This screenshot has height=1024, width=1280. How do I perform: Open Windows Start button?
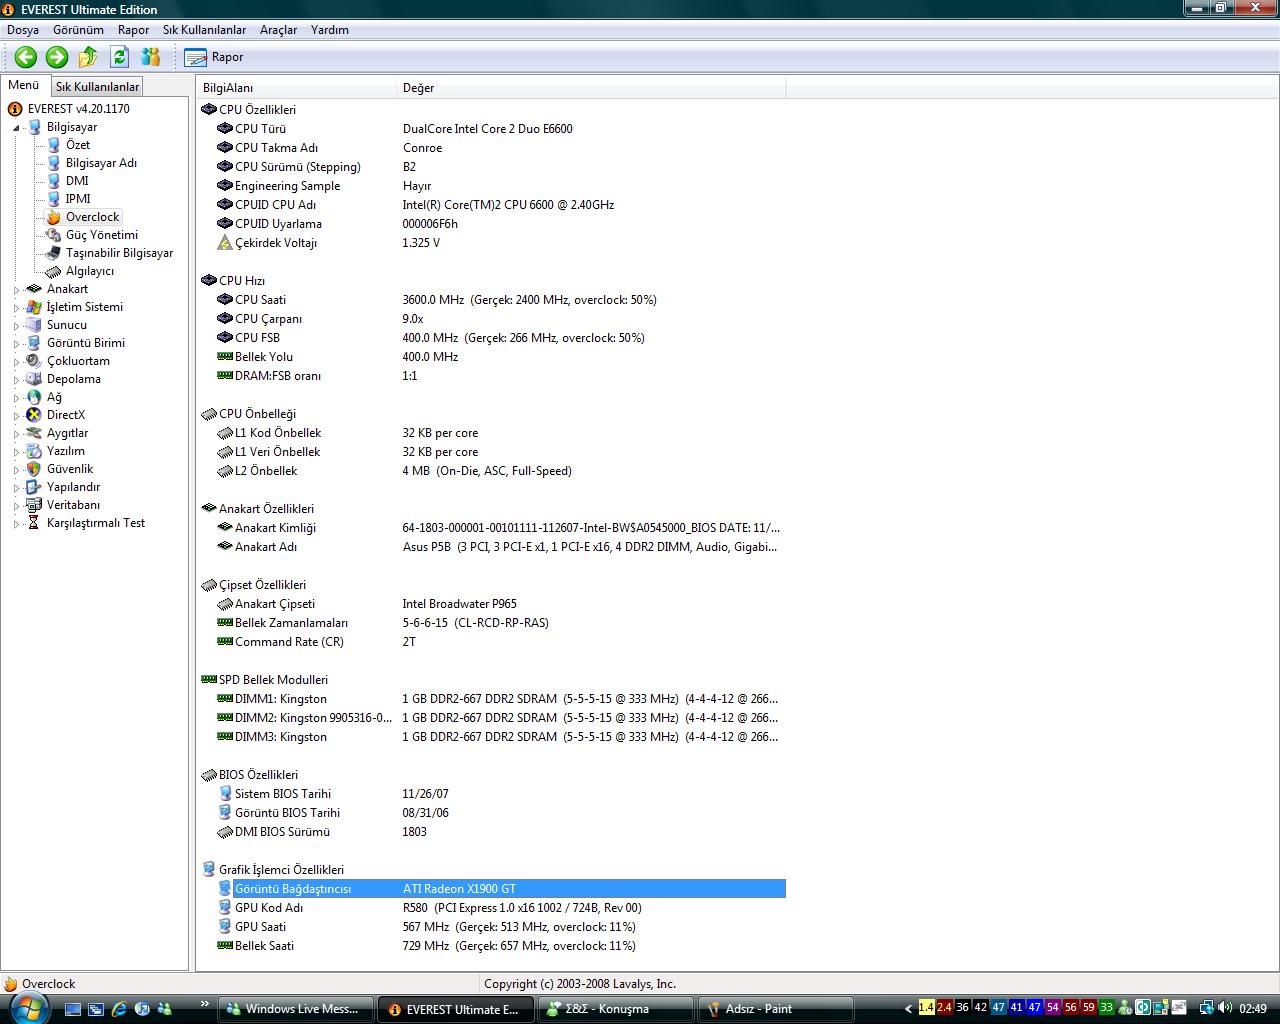point(27,1008)
